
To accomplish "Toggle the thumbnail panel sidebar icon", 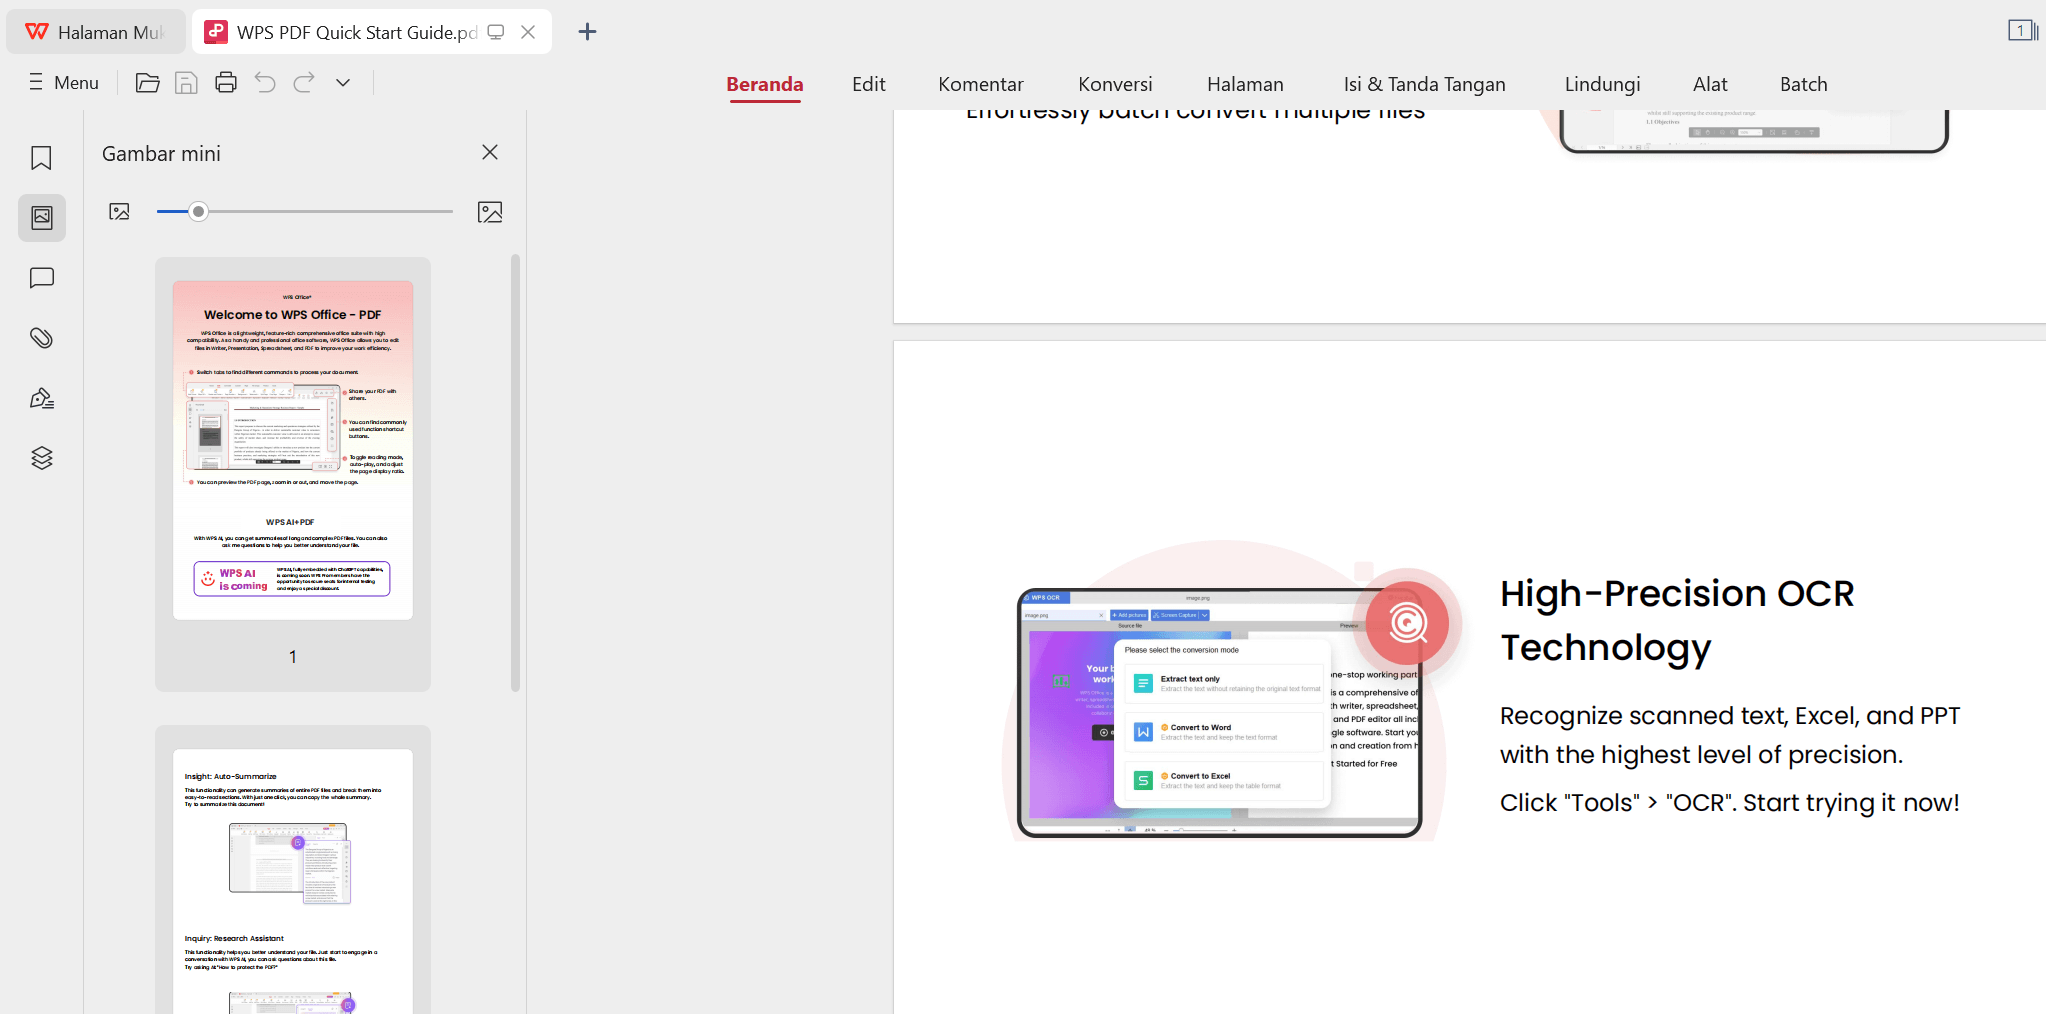I will tap(42, 217).
